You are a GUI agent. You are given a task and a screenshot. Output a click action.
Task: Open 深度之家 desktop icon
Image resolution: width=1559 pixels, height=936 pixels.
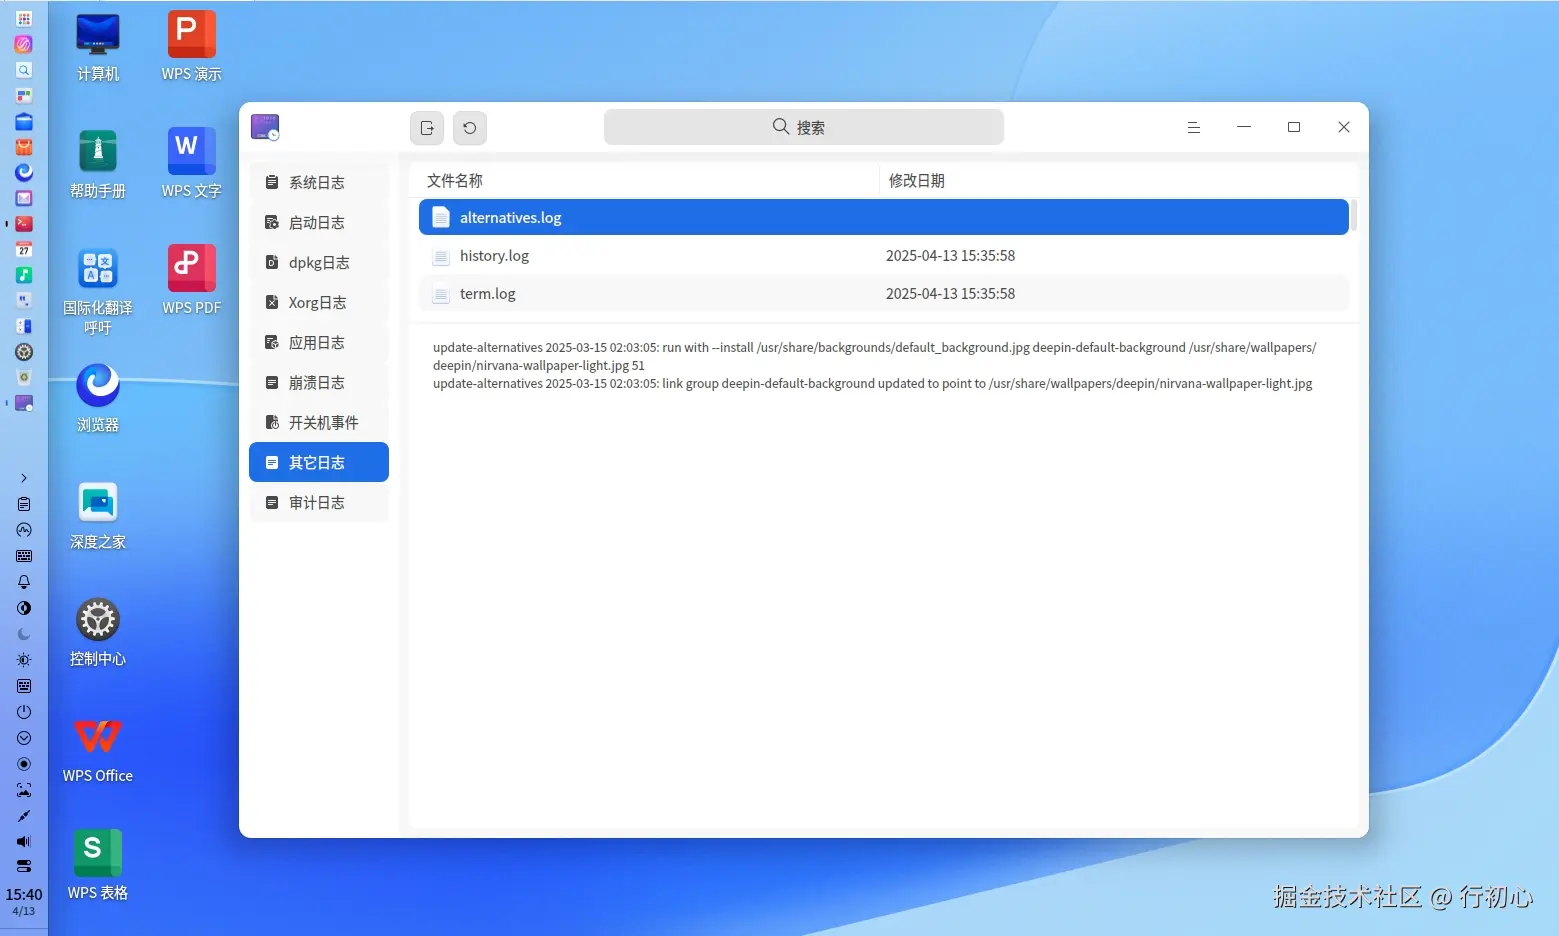point(98,515)
